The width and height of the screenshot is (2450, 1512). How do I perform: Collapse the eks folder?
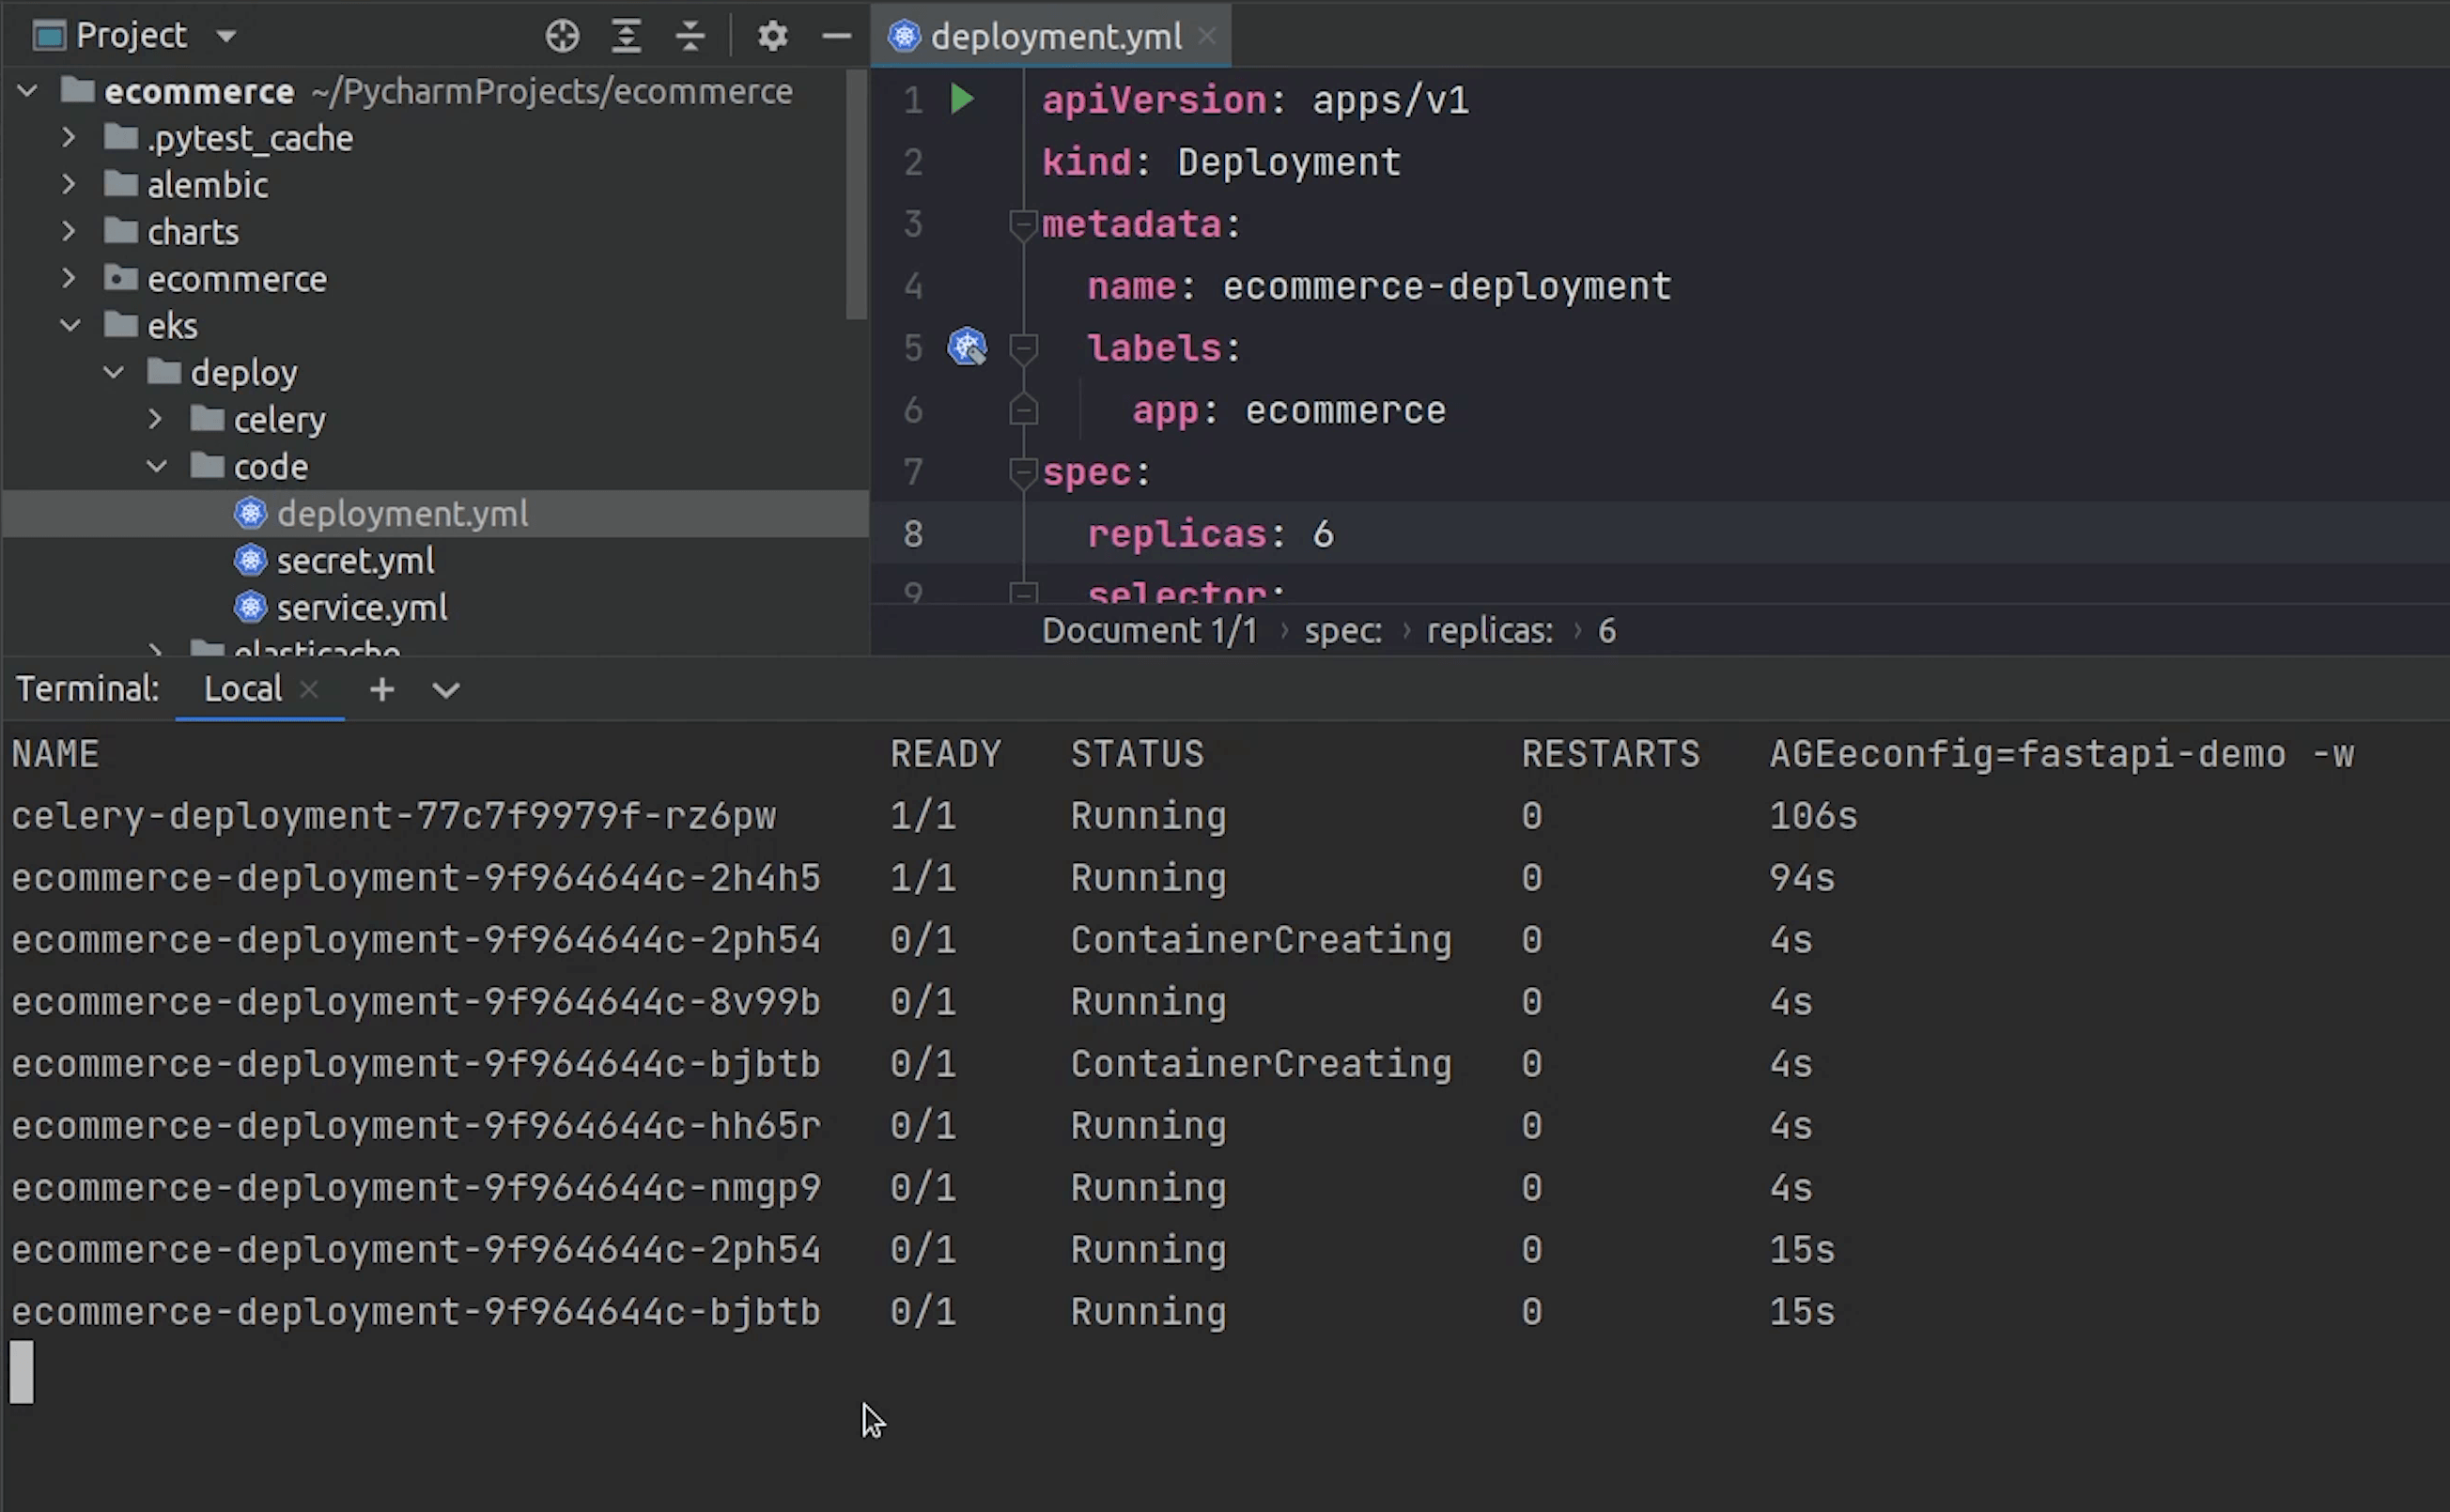(x=70, y=325)
